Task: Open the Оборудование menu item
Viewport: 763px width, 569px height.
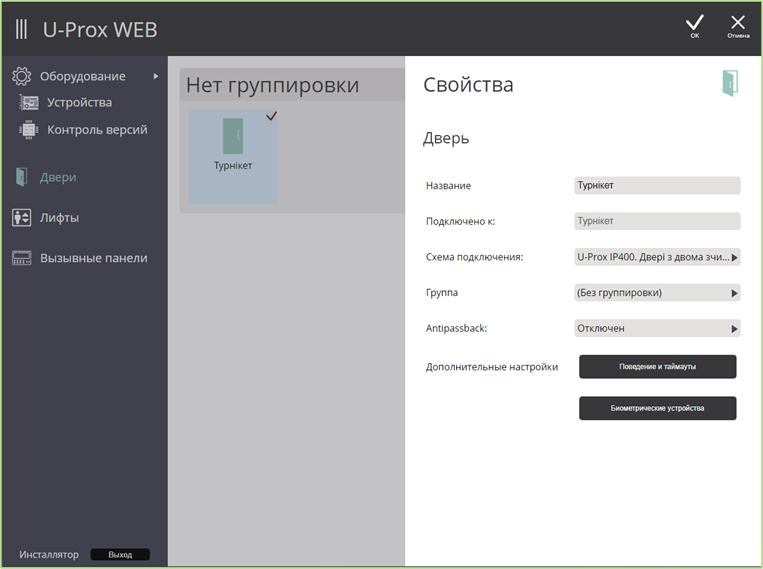Action: tap(83, 76)
